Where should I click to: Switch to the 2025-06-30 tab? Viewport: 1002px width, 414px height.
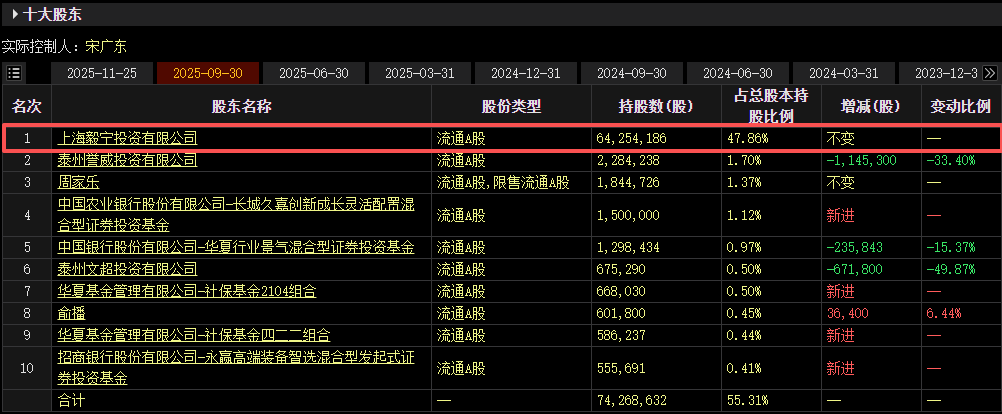pyautogui.click(x=314, y=73)
